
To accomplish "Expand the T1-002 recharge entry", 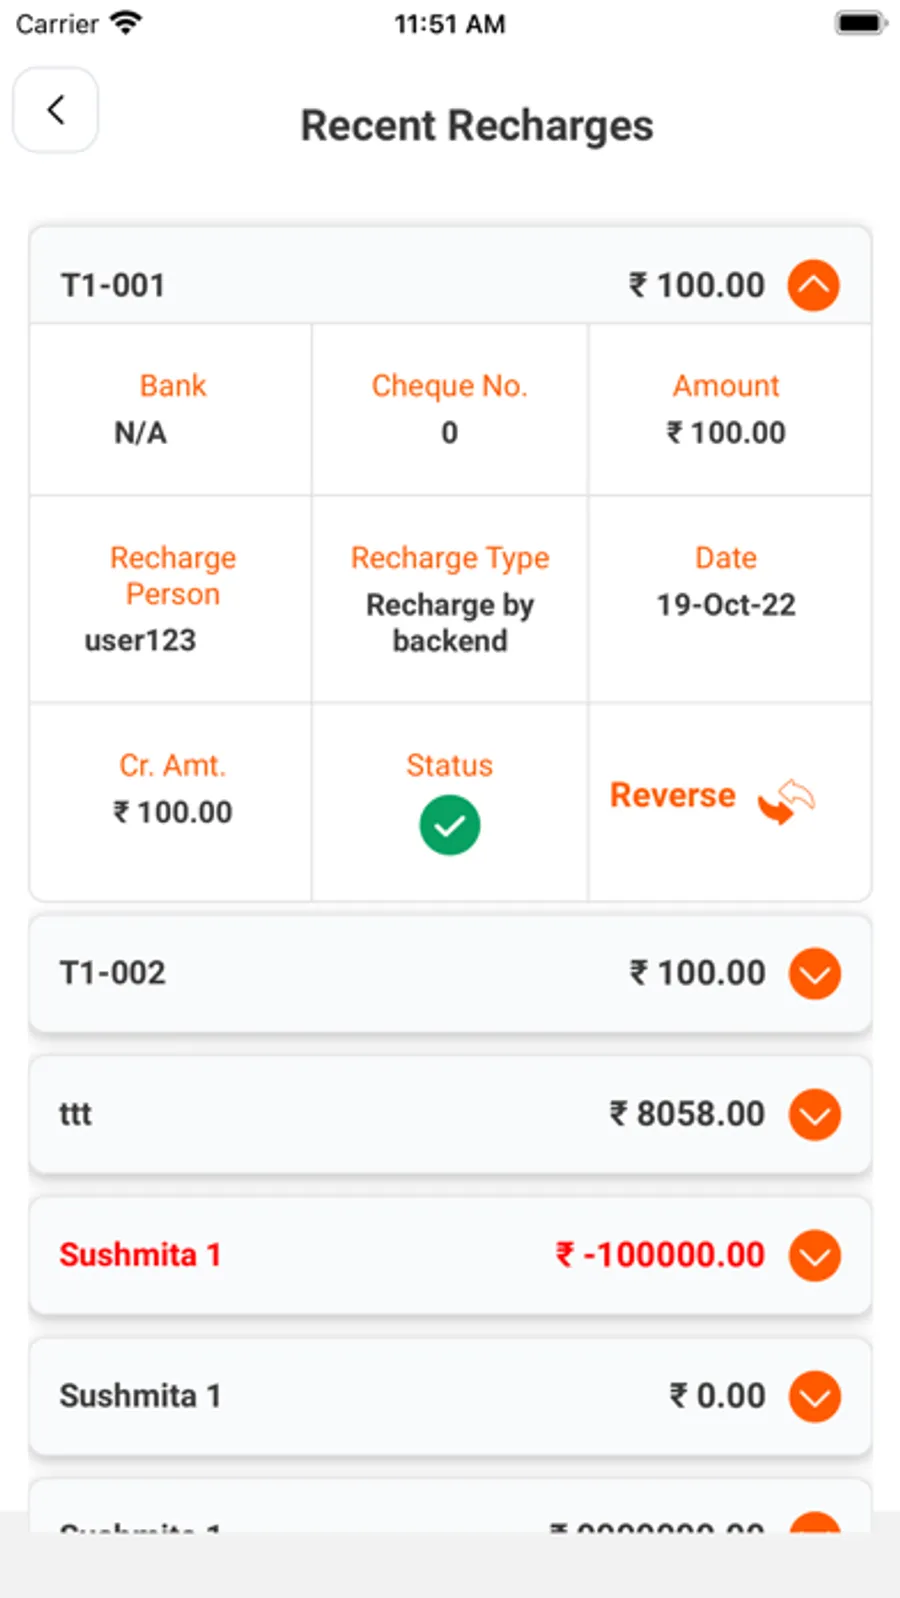I will click(x=814, y=973).
